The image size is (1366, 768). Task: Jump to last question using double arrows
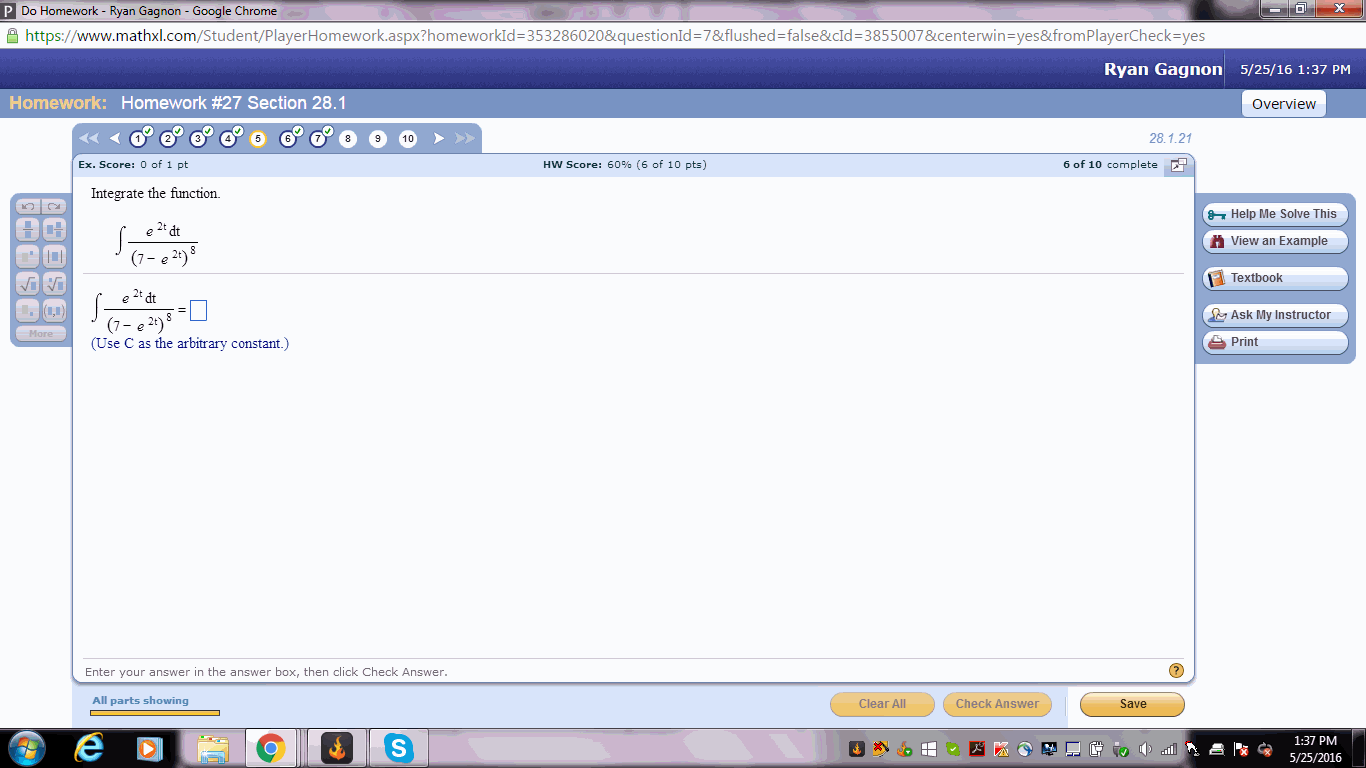463,139
